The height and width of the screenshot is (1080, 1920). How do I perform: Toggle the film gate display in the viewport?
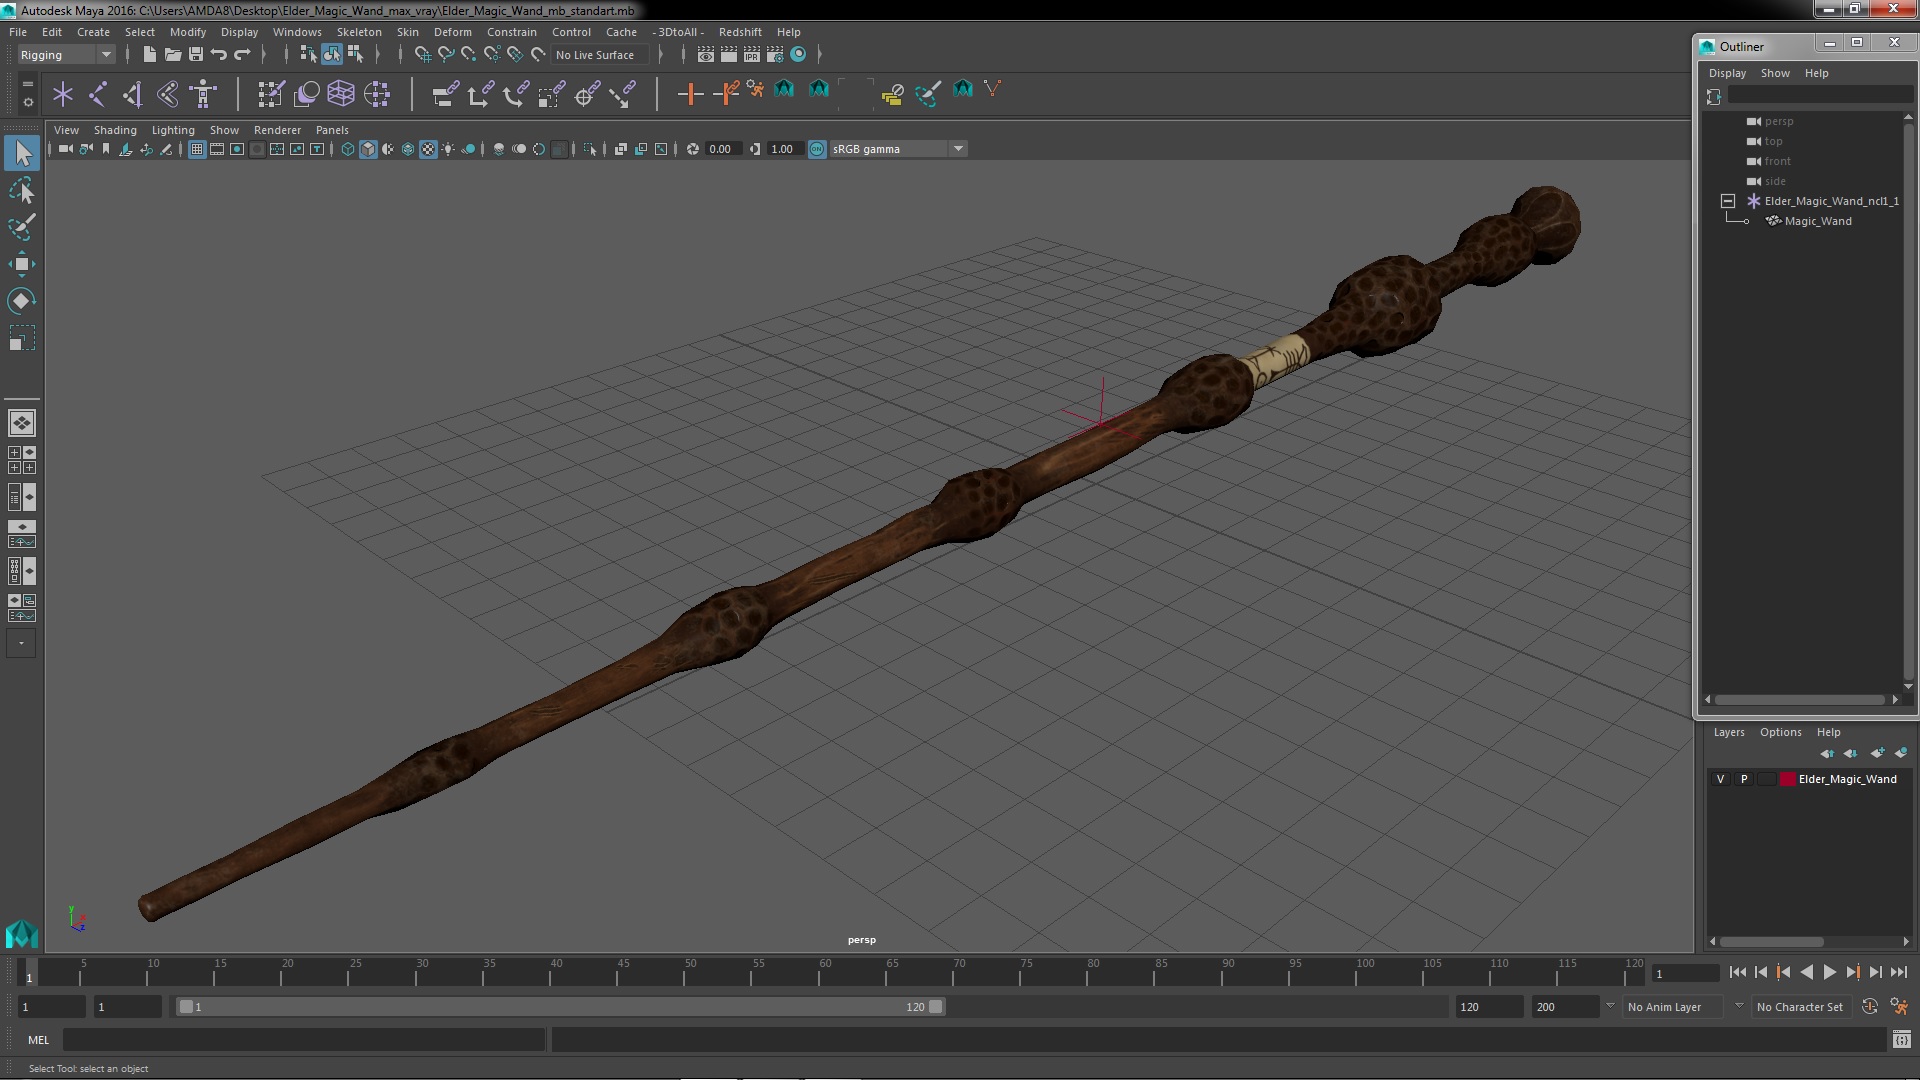pos(217,149)
